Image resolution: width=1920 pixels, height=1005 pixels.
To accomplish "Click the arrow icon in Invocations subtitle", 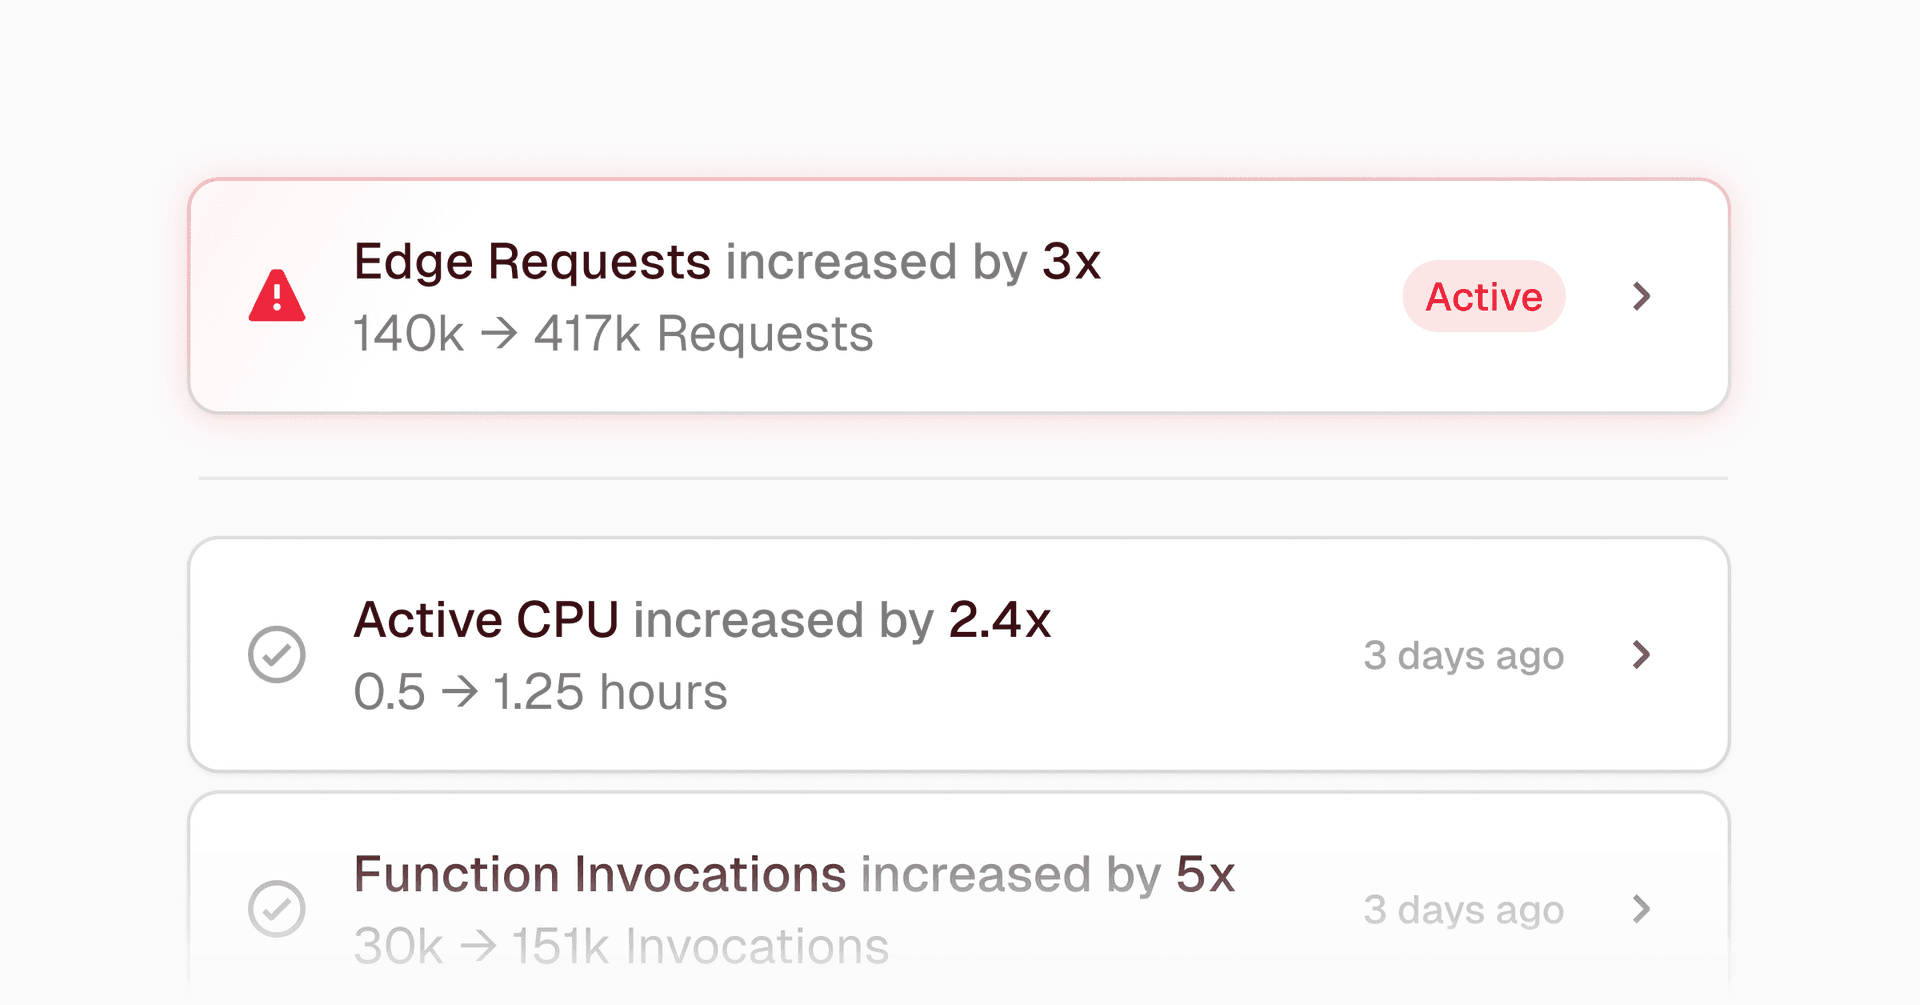I will click(x=478, y=946).
